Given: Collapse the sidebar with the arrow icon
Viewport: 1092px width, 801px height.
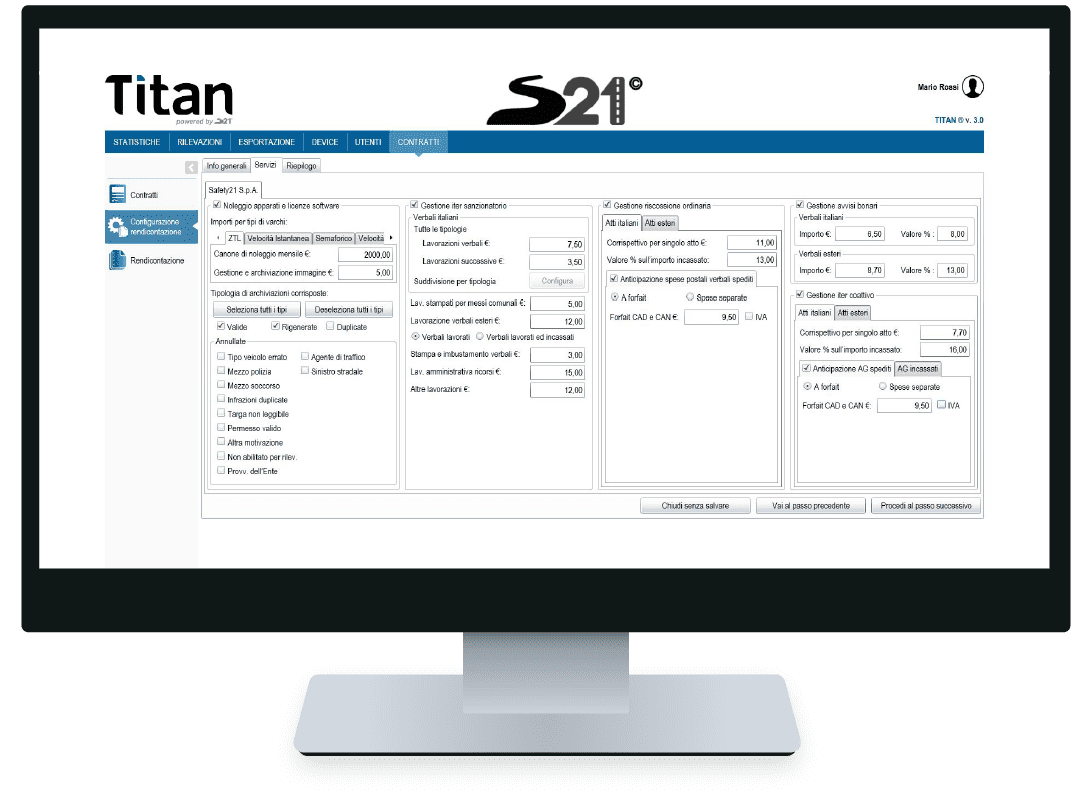Looking at the screenshot, I should point(191,167).
